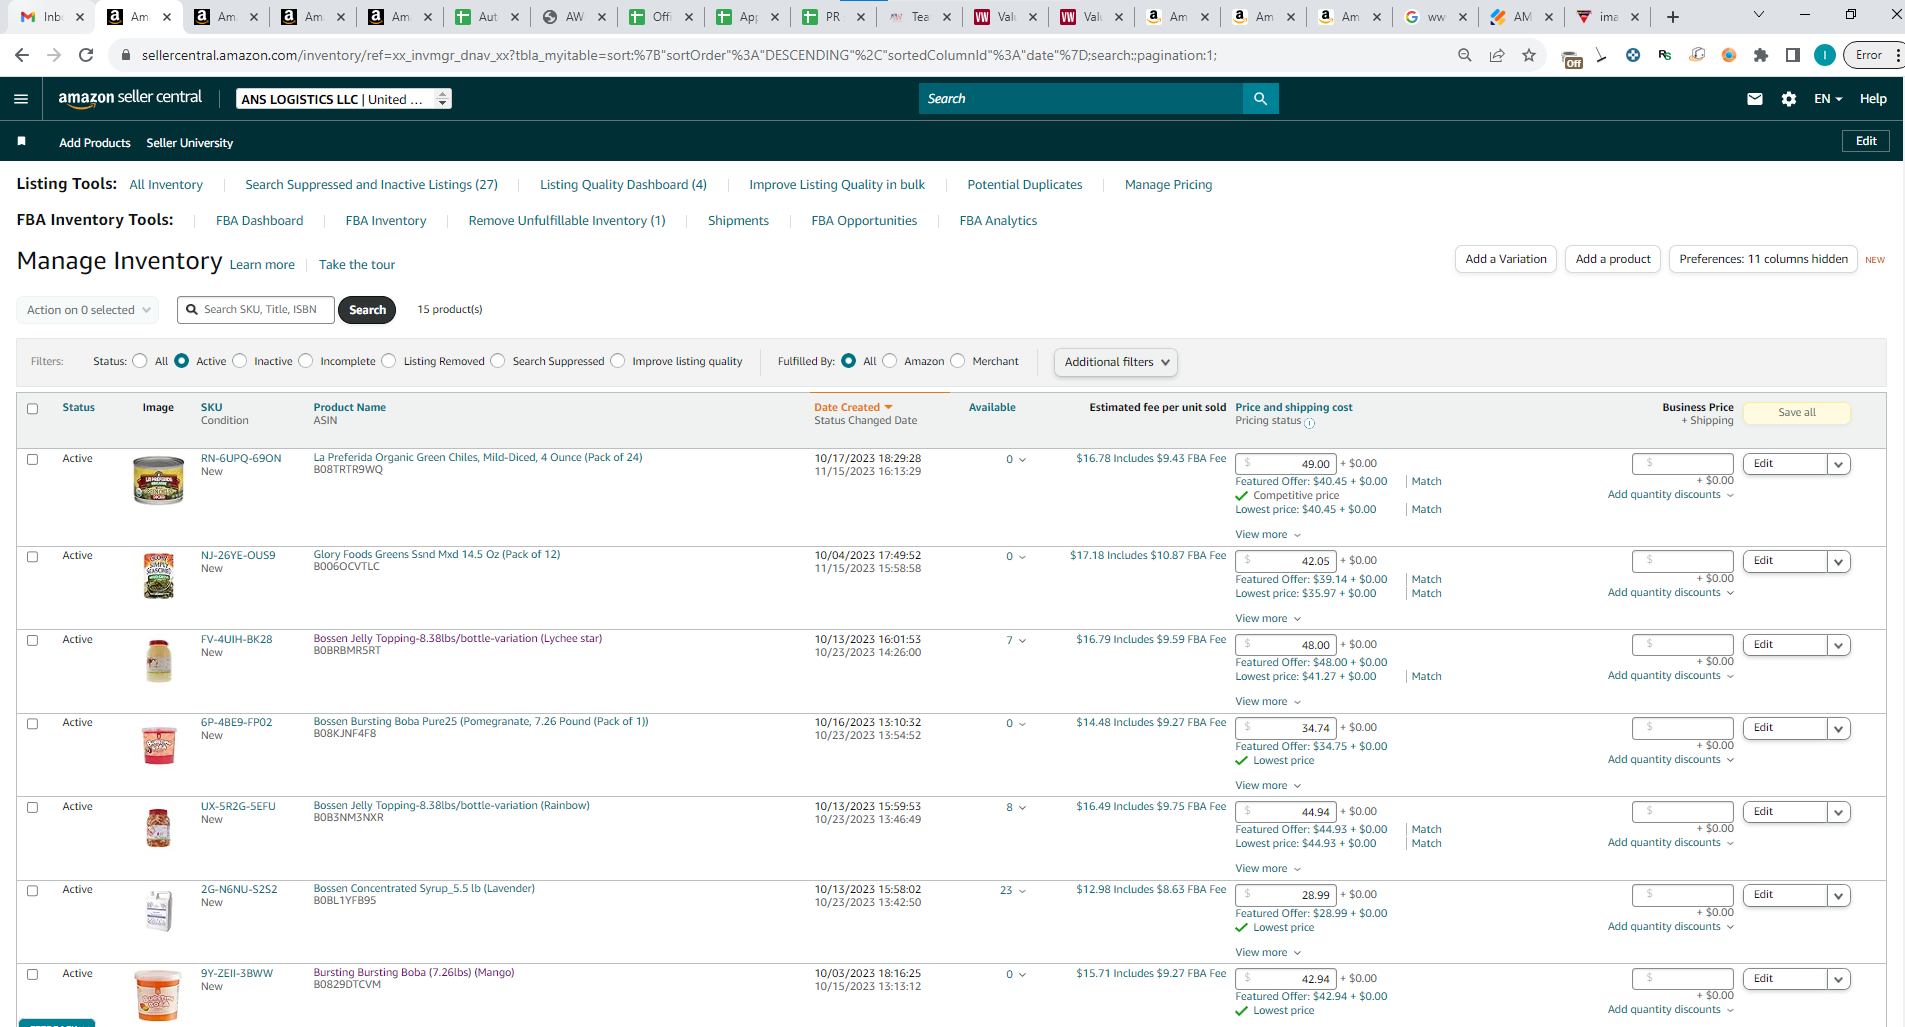This screenshot has width=1905, height=1027.
Task: Click the amazon seller central logo
Action: coord(130,98)
